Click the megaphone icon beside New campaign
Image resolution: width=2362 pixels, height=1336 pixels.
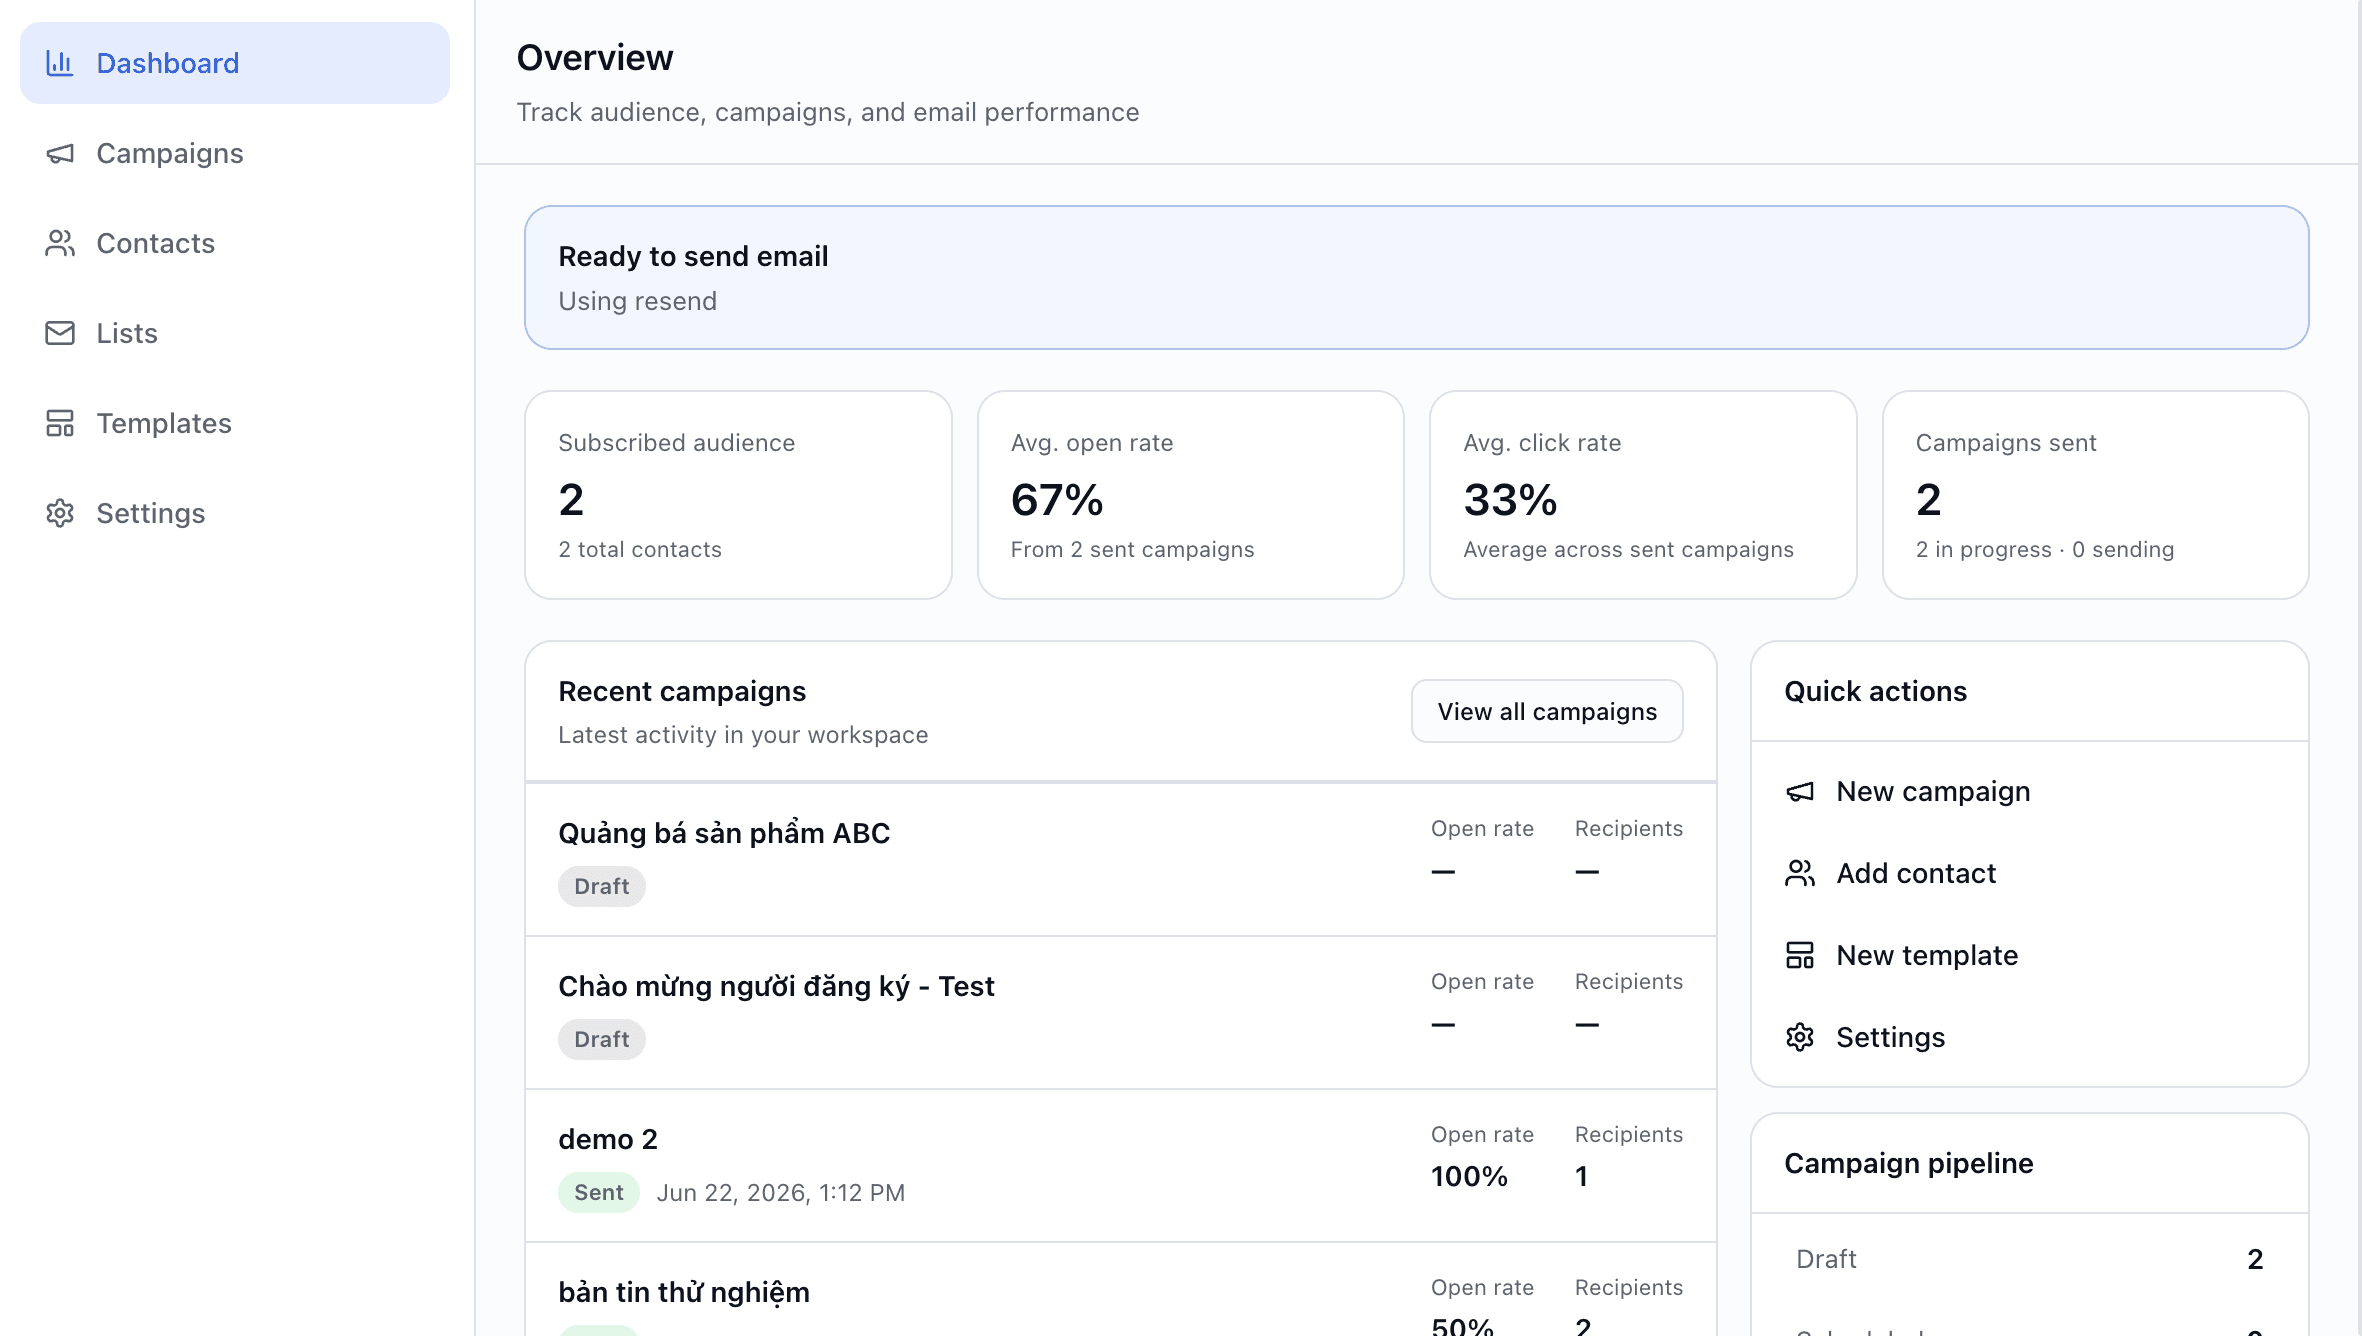(1800, 792)
